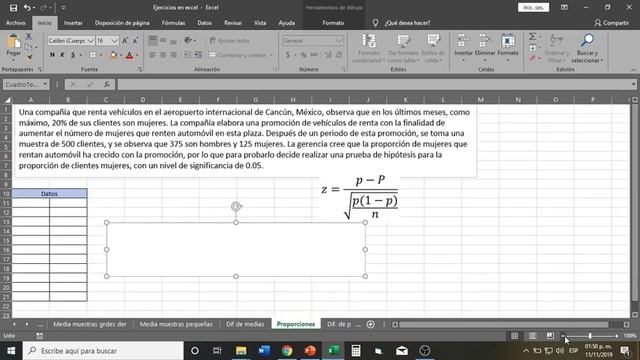Open the Calibri font name dropdown
This screenshot has width=640, height=360.
[x=90, y=40]
